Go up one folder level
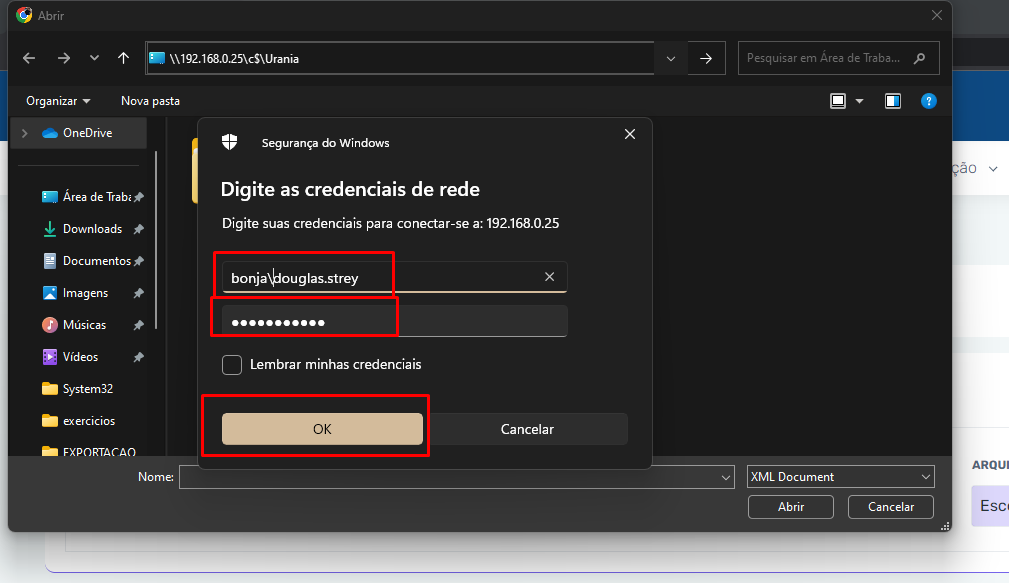This screenshot has width=1009, height=583. (123, 58)
